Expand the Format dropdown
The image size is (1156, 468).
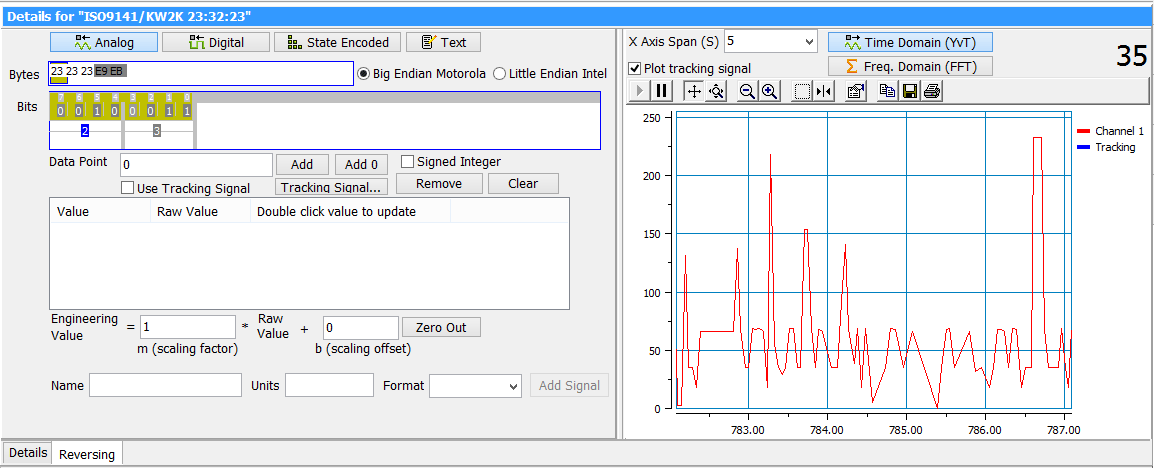coord(513,386)
